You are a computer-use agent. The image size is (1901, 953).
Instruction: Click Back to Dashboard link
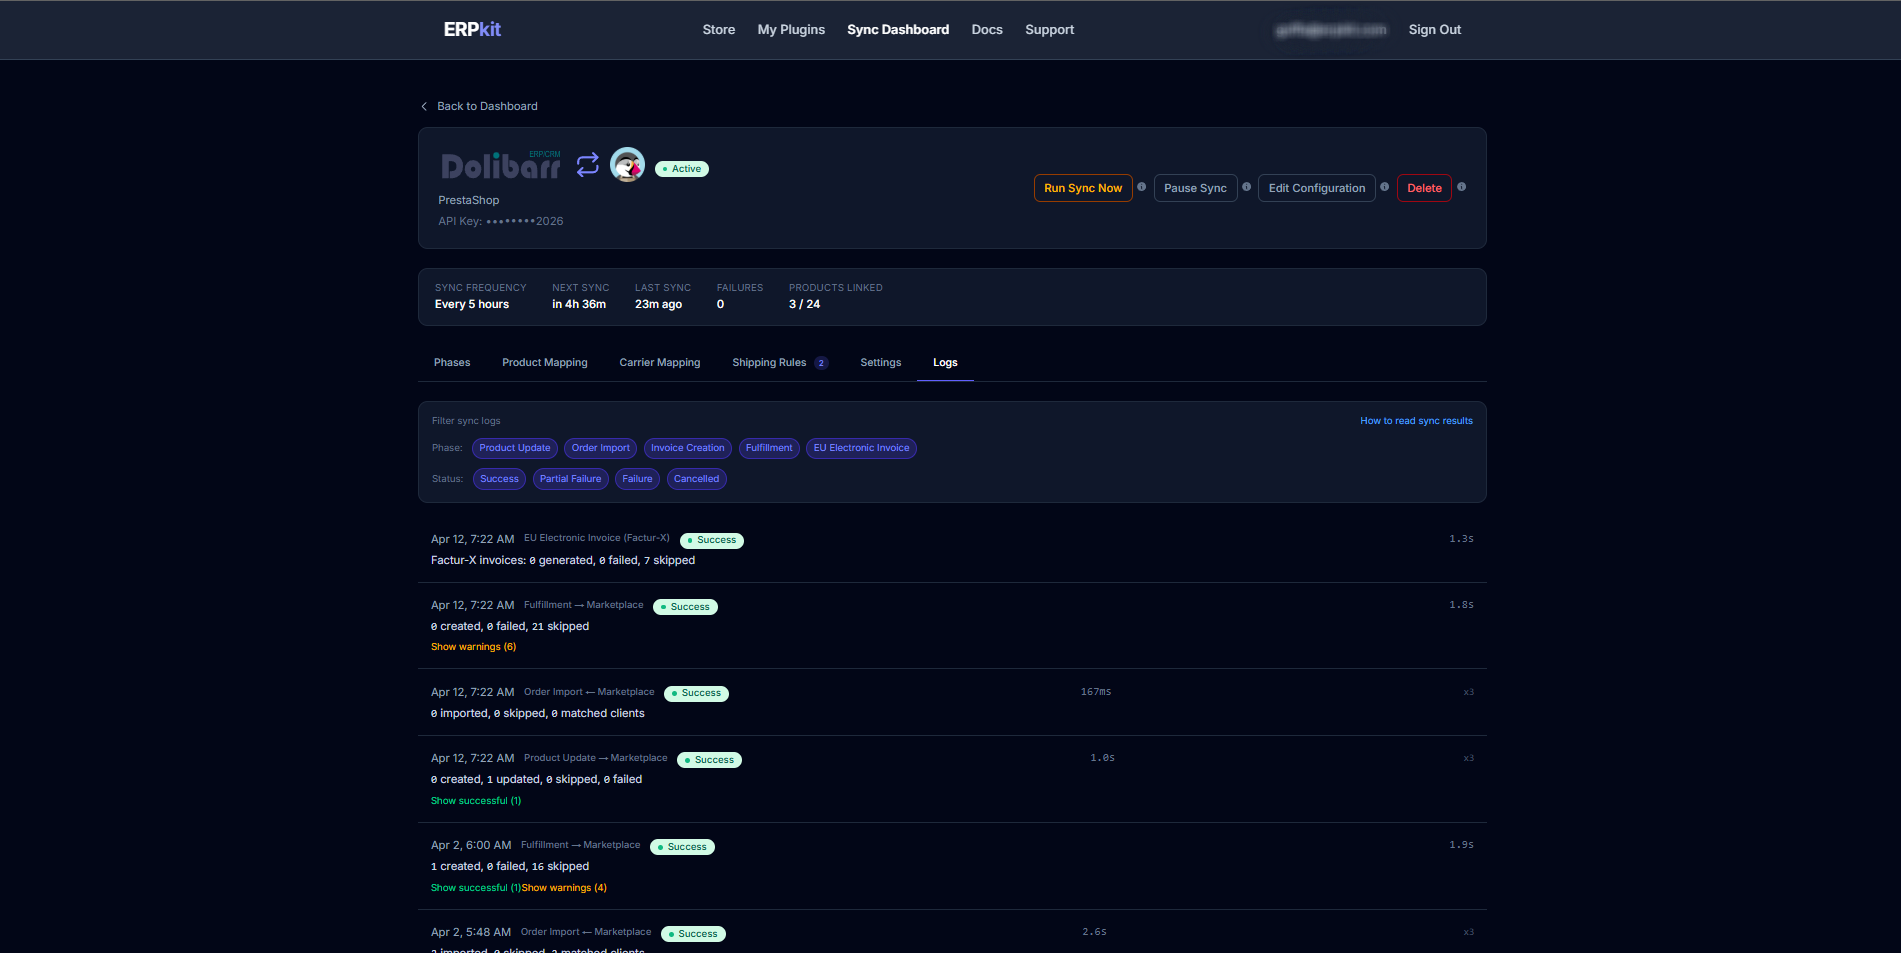coord(486,106)
